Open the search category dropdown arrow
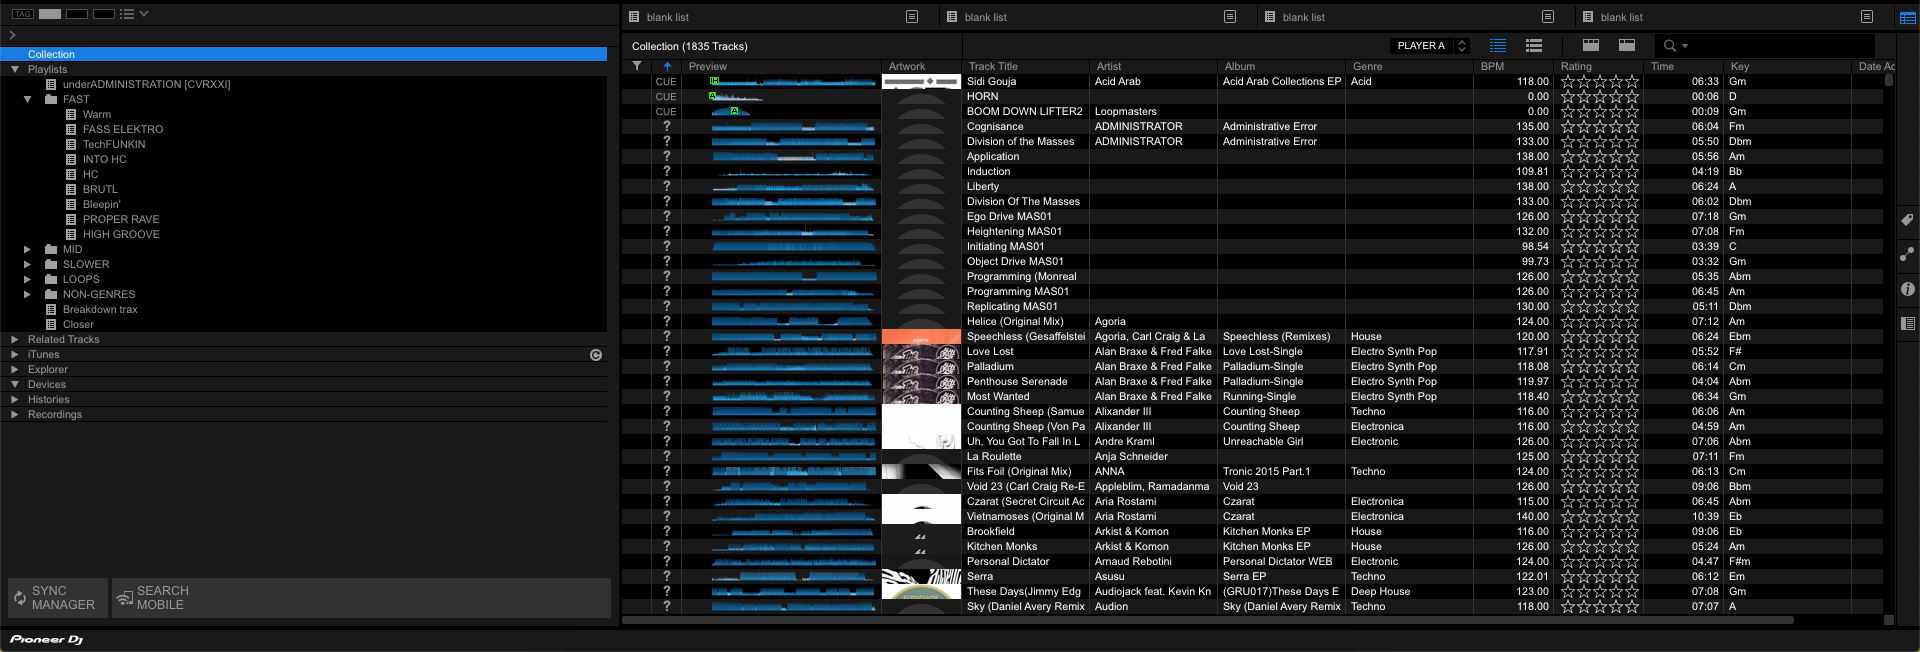Viewport: 1920px width, 652px height. (x=1685, y=46)
